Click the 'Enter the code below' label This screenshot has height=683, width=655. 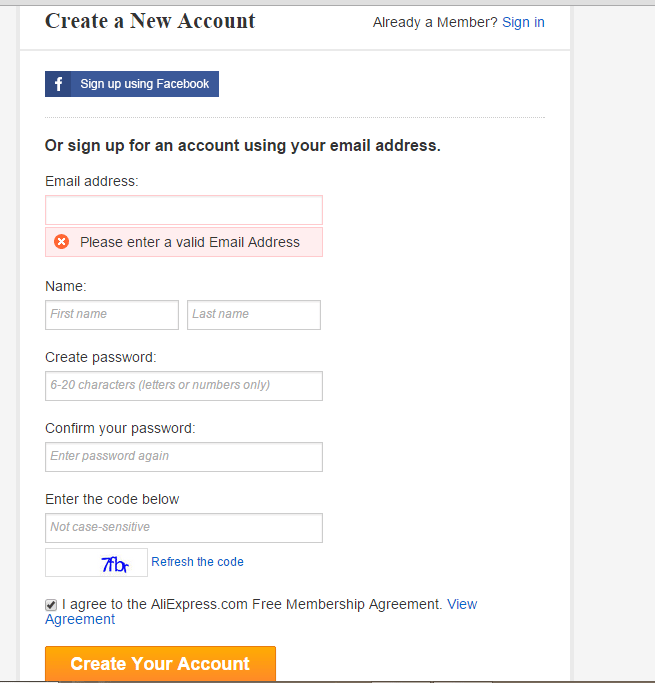[112, 499]
